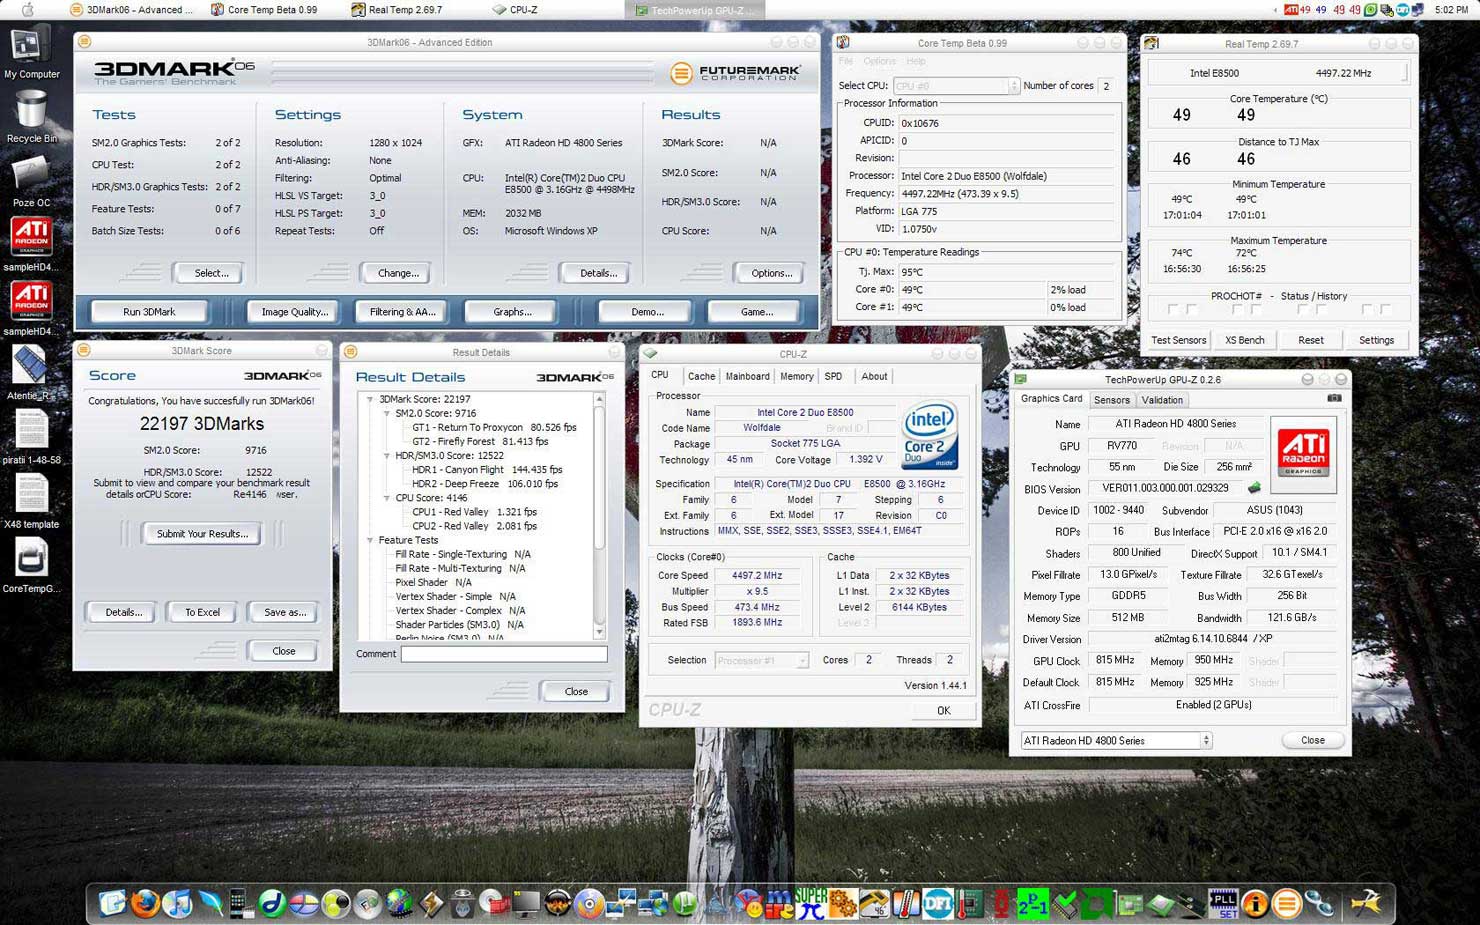The width and height of the screenshot is (1480, 925).
Task: Launch Firefox from the dock
Action: pos(144,903)
